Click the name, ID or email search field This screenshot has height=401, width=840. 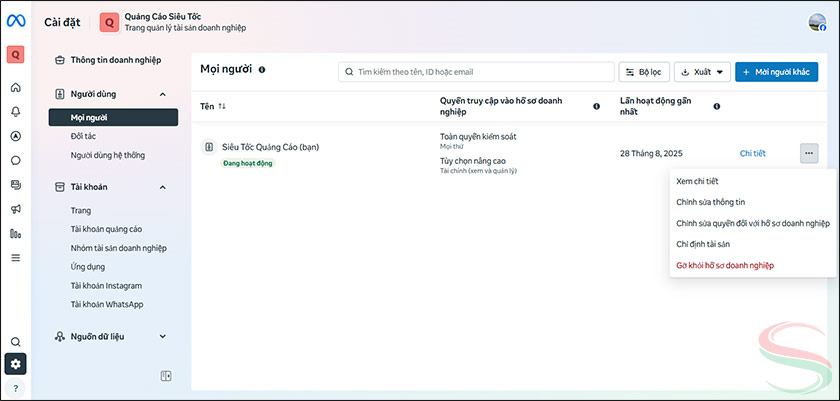pyautogui.click(x=476, y=72)
